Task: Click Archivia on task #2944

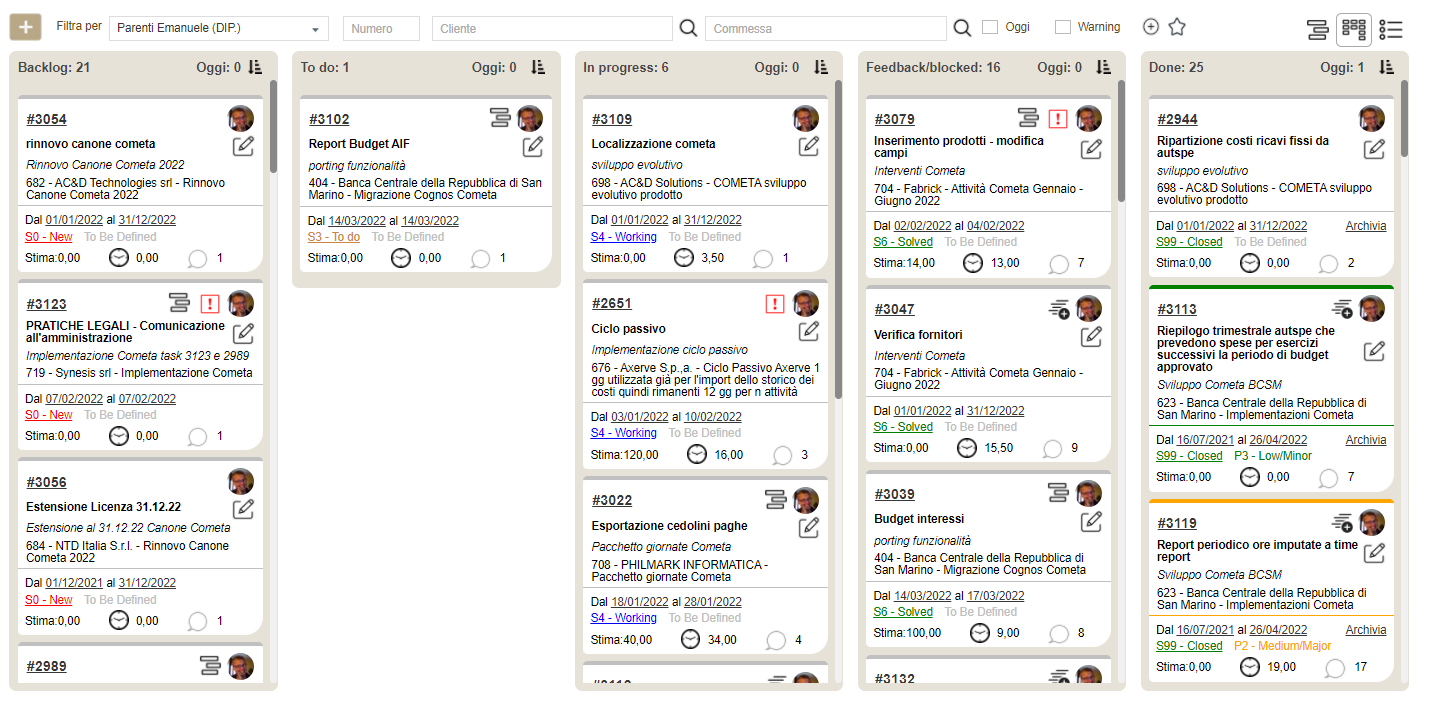Action: 1365,226
